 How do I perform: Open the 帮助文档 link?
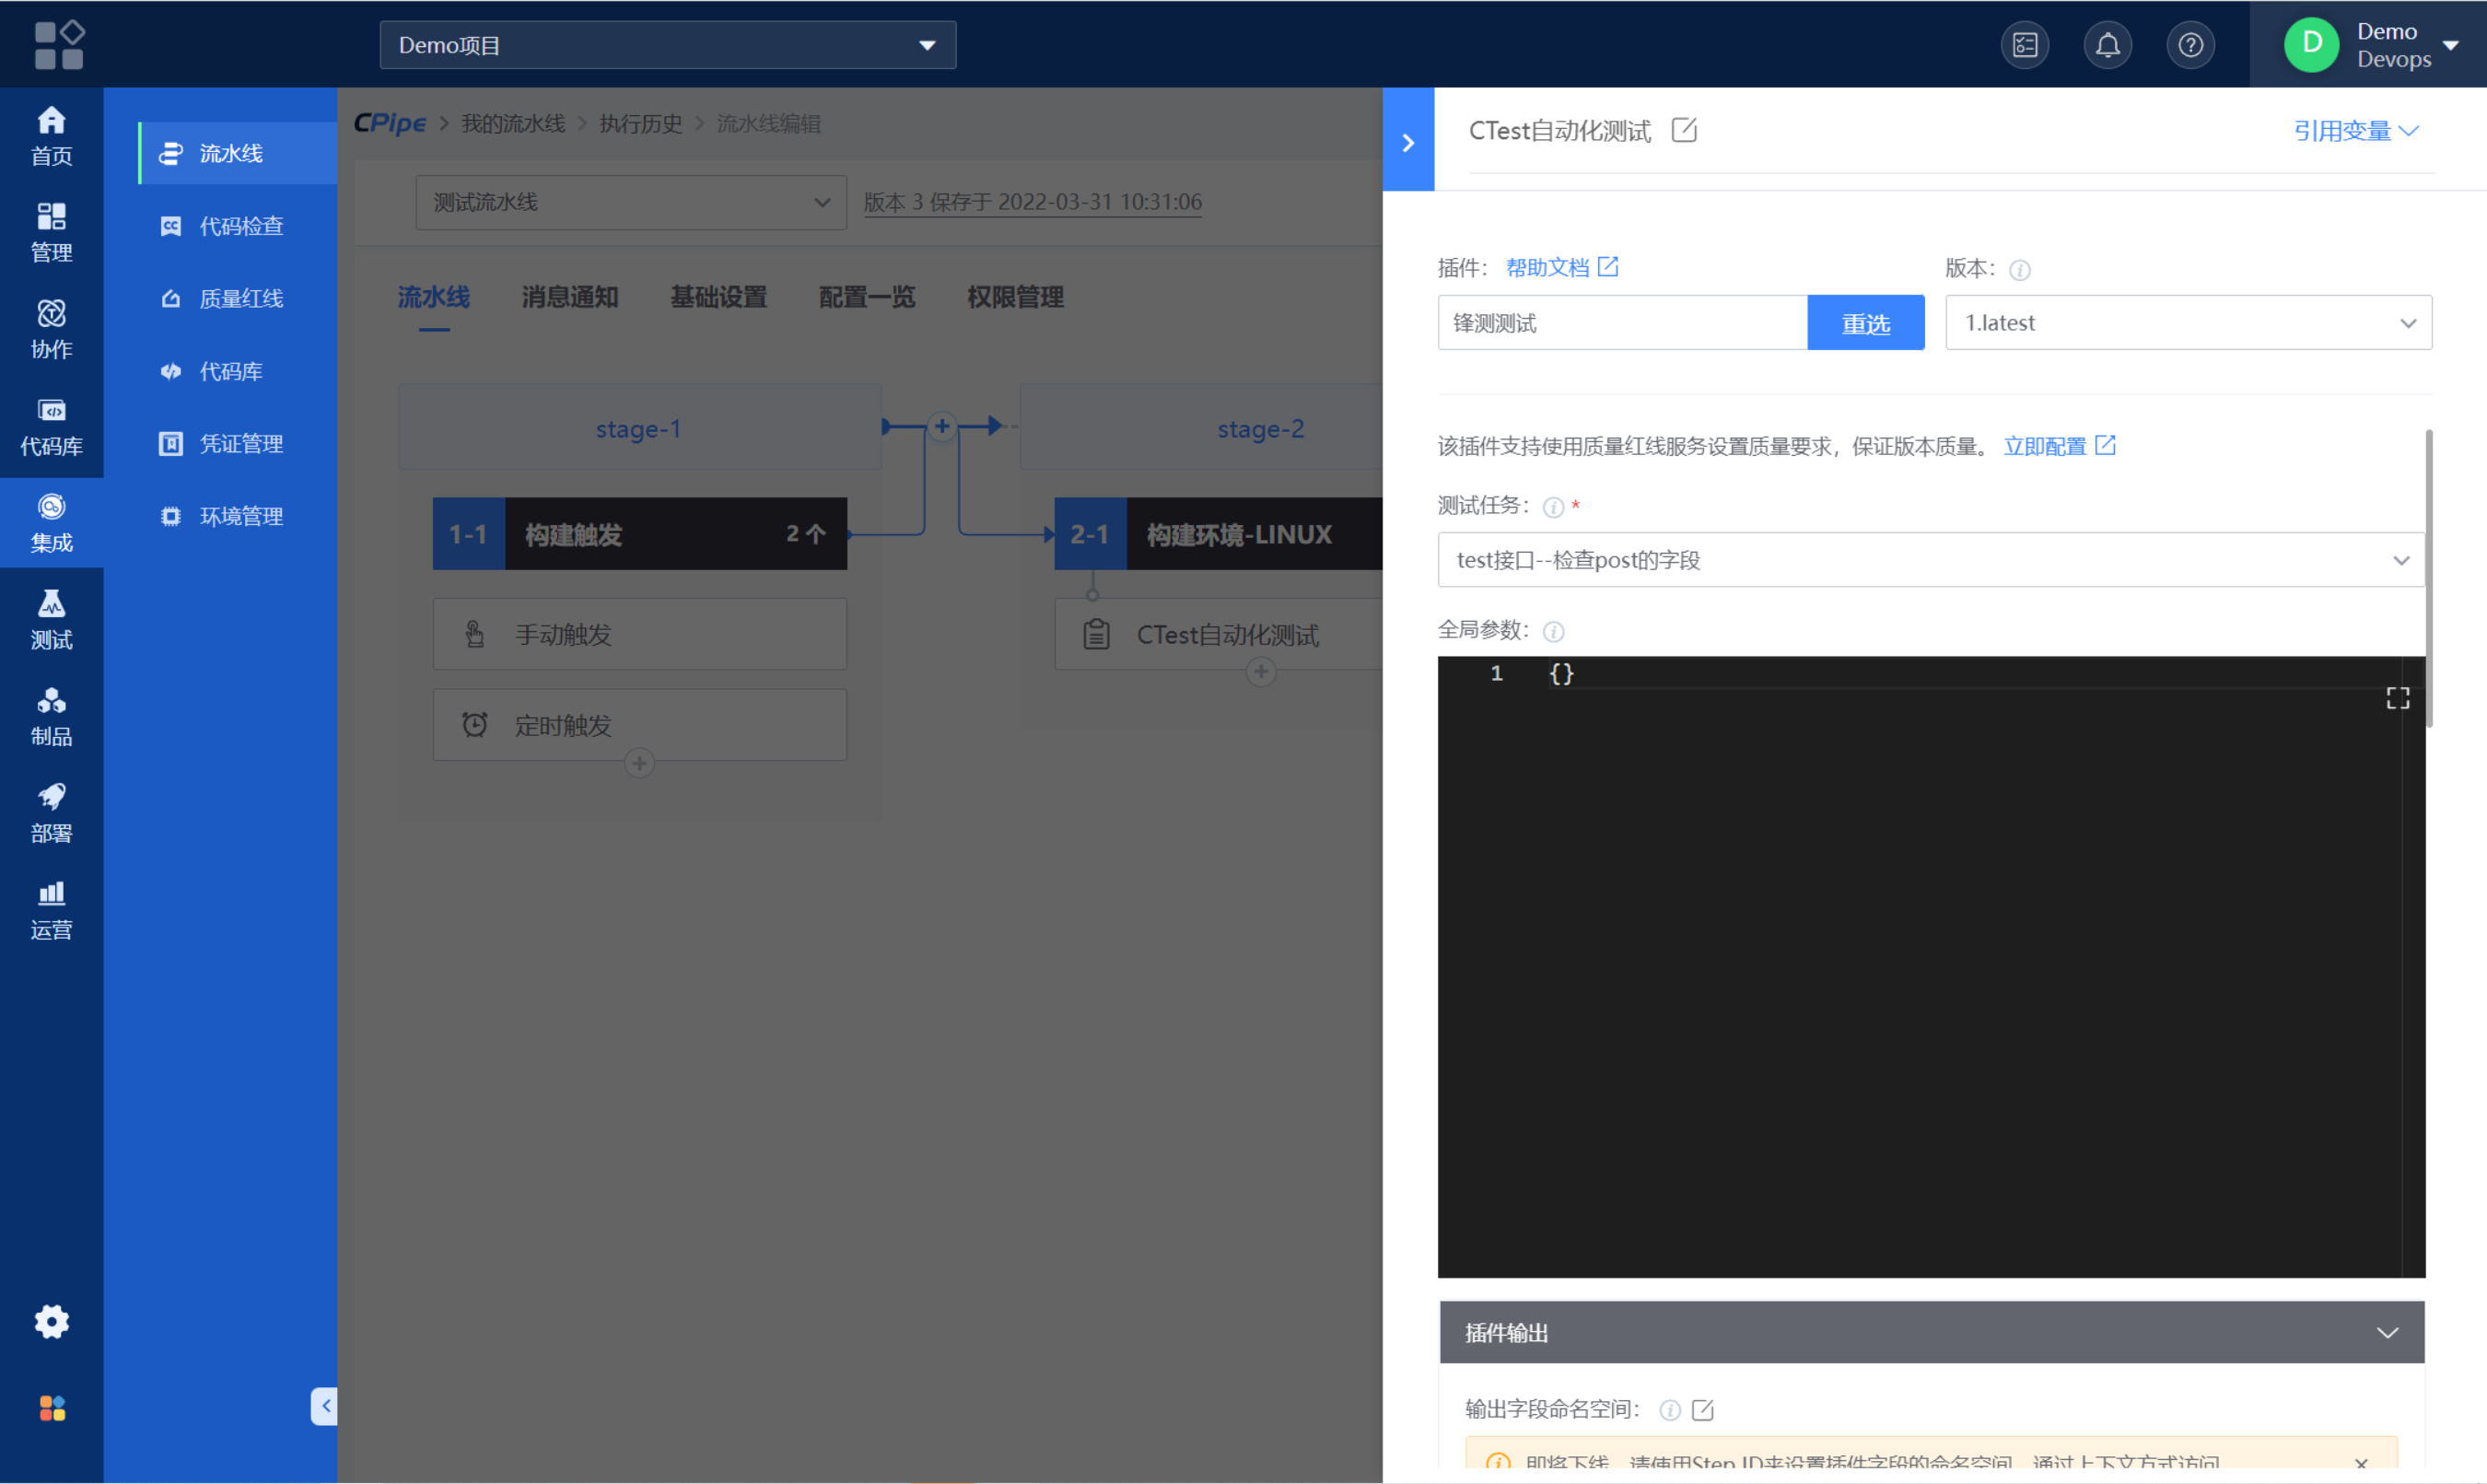pyautogui.click(x=1551, y=266)
